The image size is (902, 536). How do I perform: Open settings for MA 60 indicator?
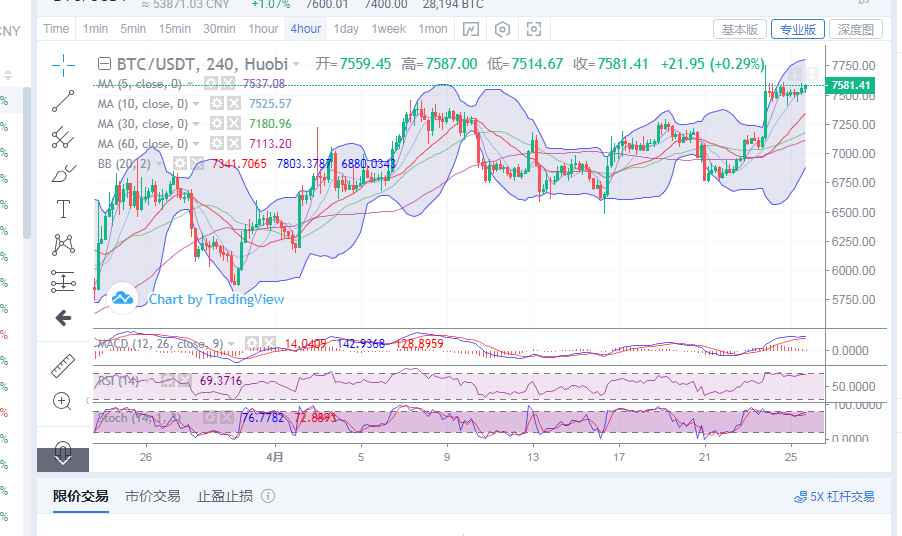216,143
